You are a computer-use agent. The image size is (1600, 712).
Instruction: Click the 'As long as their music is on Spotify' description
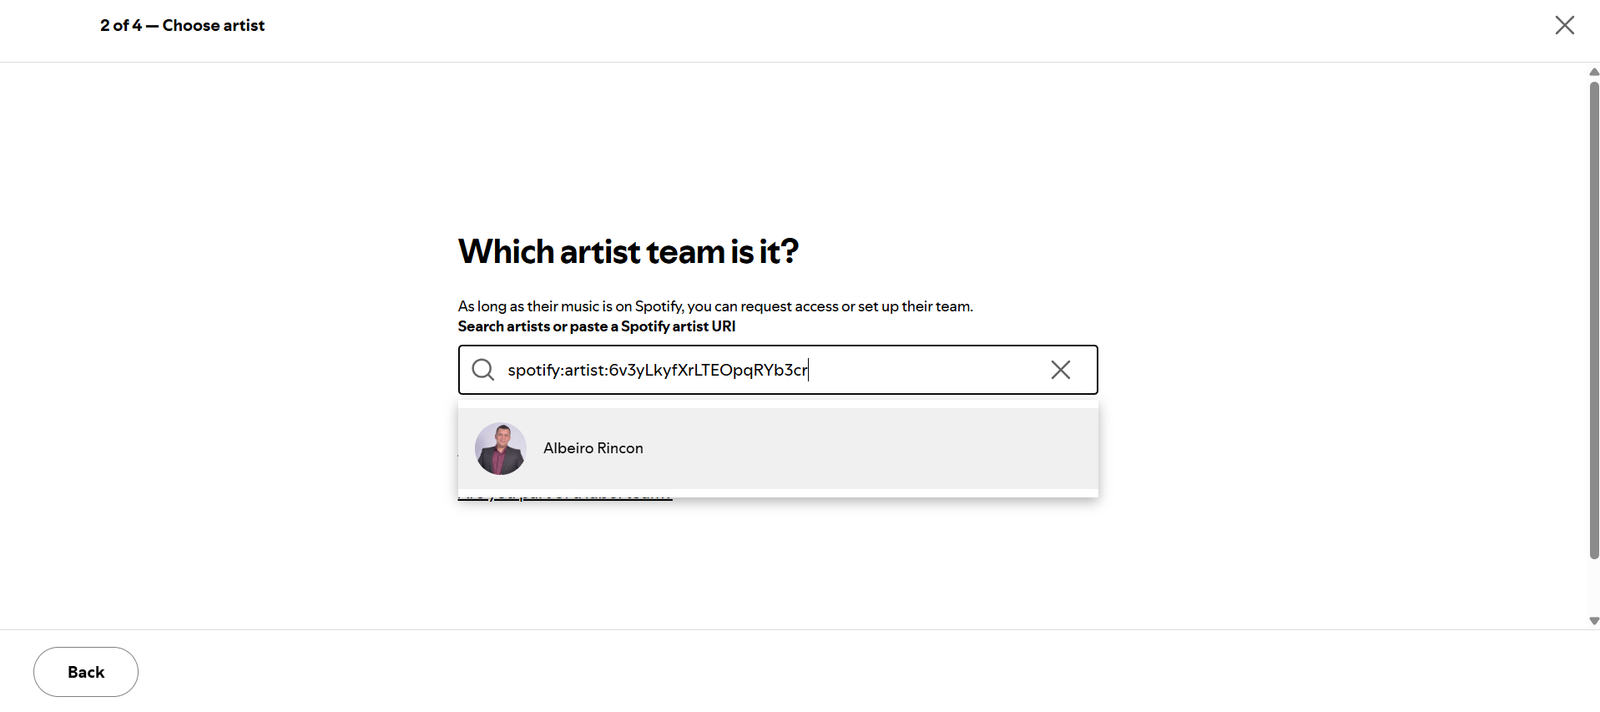click(715, 306)
